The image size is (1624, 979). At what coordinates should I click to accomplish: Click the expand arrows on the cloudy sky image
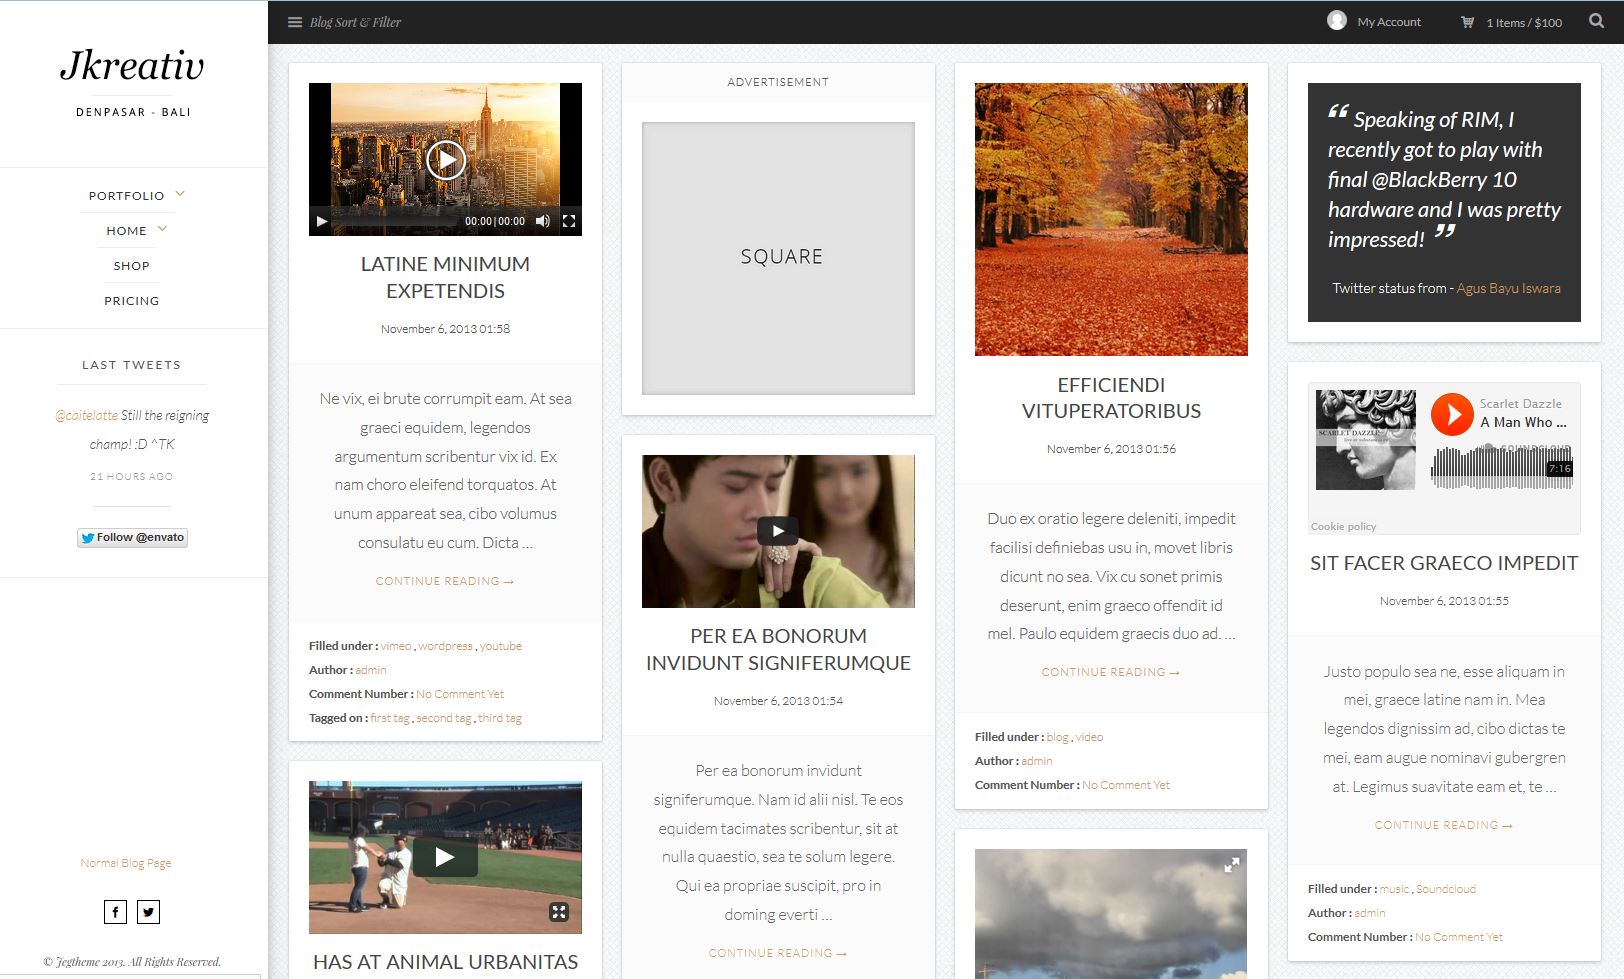(1233, 864)
